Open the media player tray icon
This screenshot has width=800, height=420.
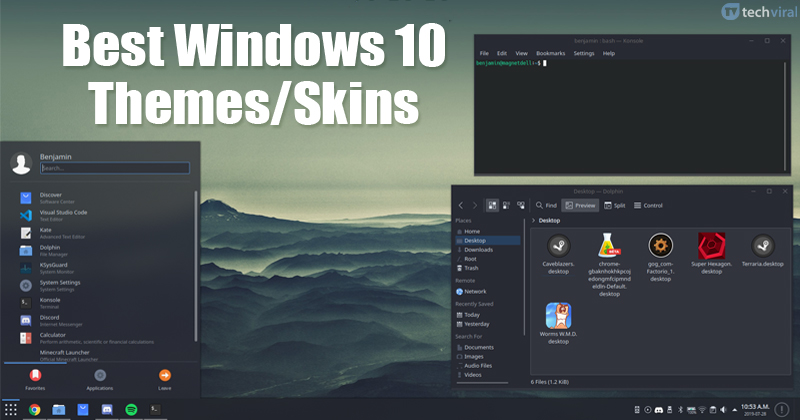648,410
